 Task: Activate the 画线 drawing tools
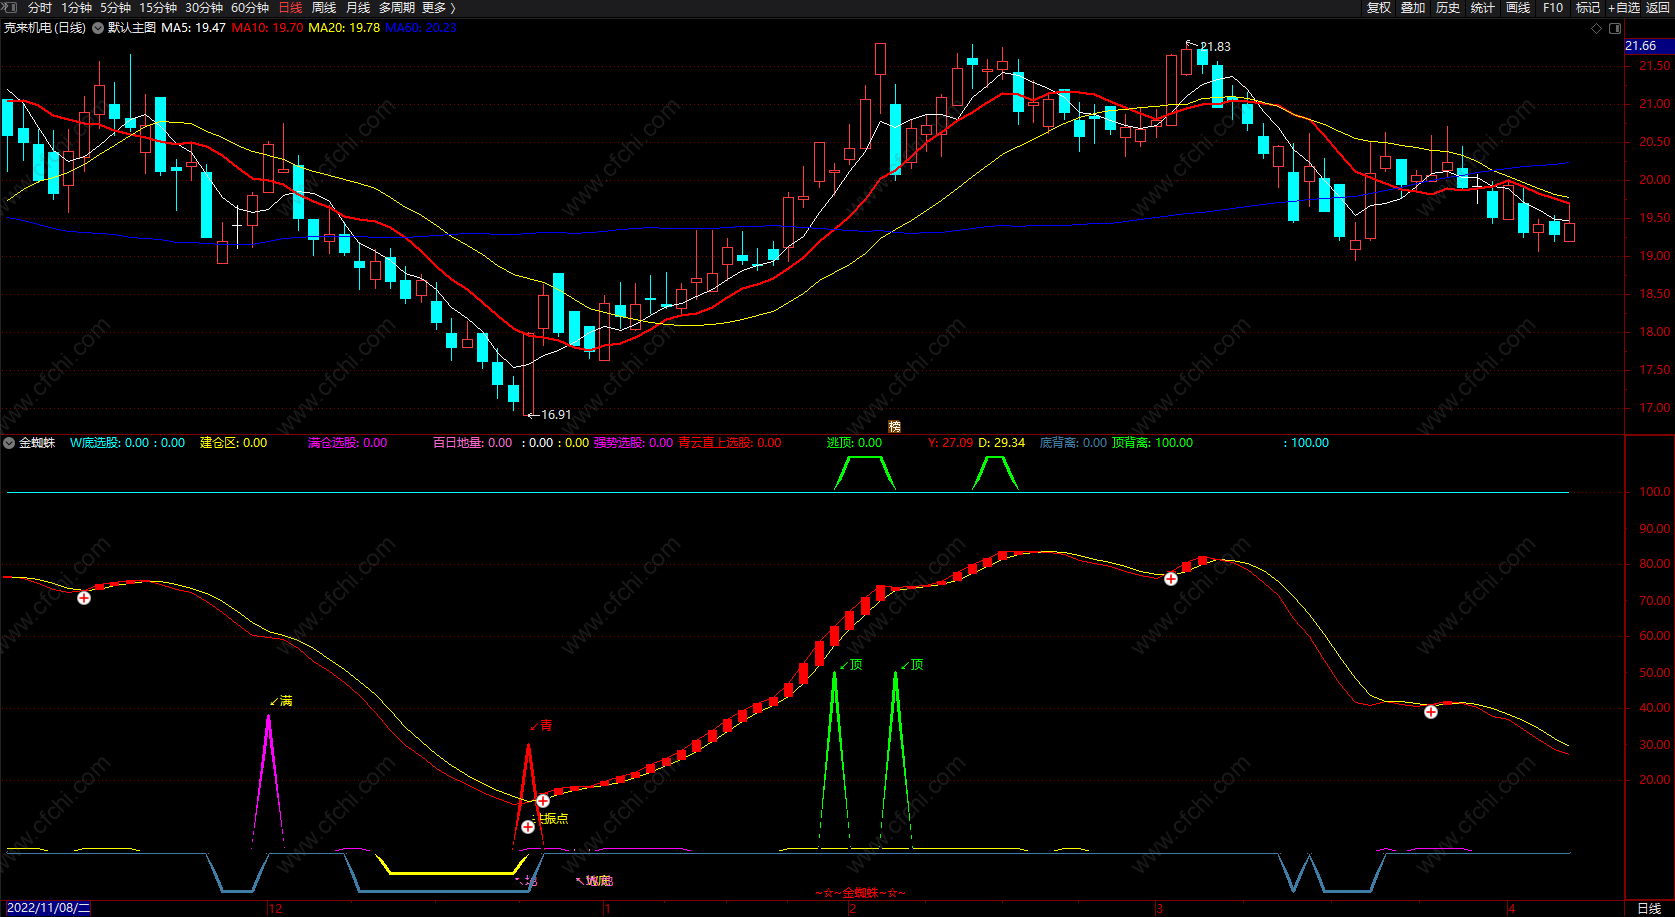point(1518,8)
